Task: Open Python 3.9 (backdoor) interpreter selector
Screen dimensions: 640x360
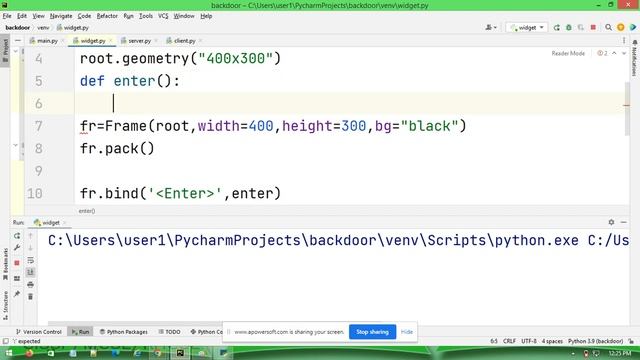Action: 595,341
